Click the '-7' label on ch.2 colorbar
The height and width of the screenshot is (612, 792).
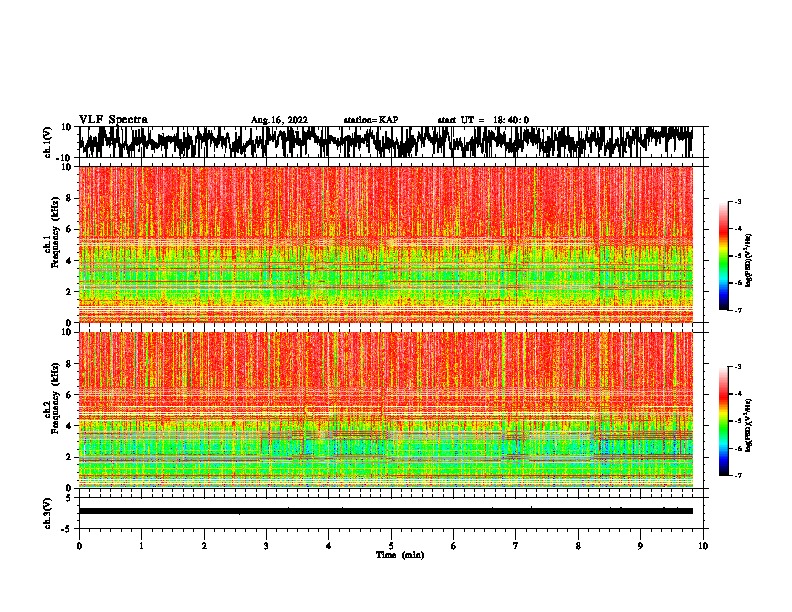click(737, 476)
